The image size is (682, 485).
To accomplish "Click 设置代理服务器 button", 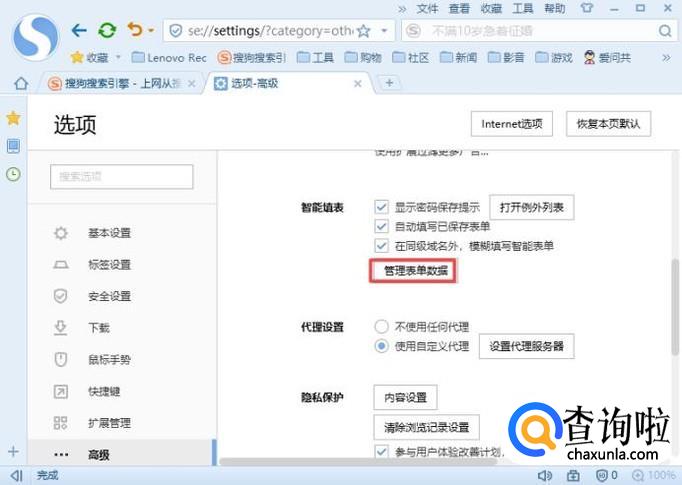I will 526,346.
